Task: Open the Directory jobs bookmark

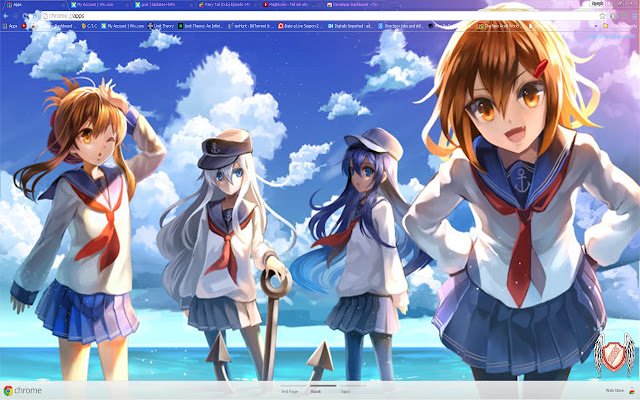Action: click(x=401, y=26)
